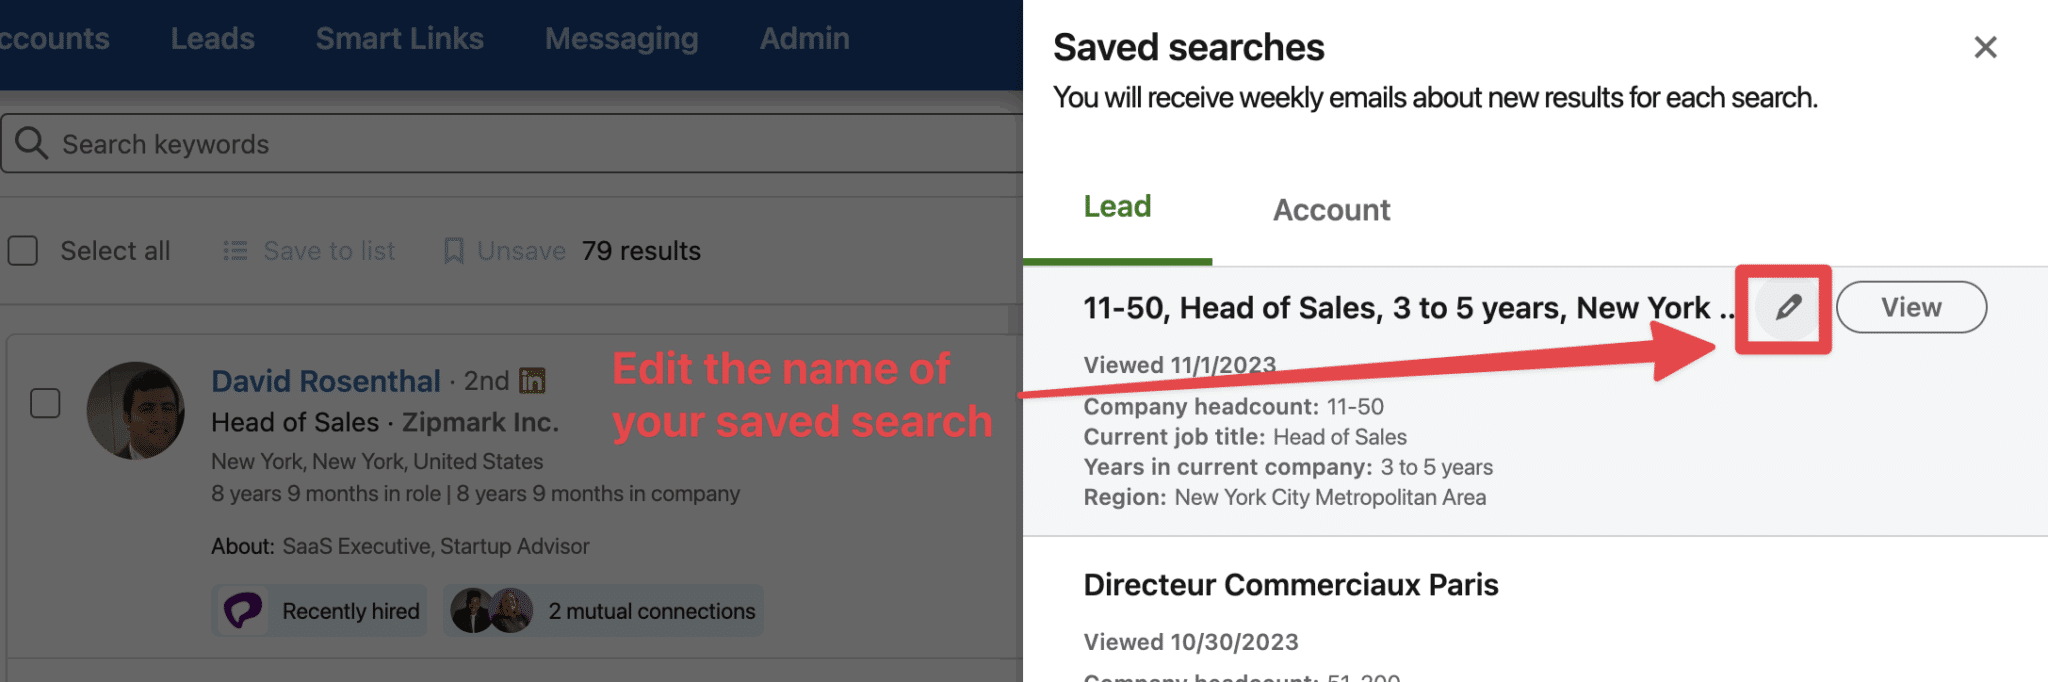Image resolution: width=2048 pixels, height=682 pixels.
Task: Click the mutual connections avatars
Action: point(489,610)
